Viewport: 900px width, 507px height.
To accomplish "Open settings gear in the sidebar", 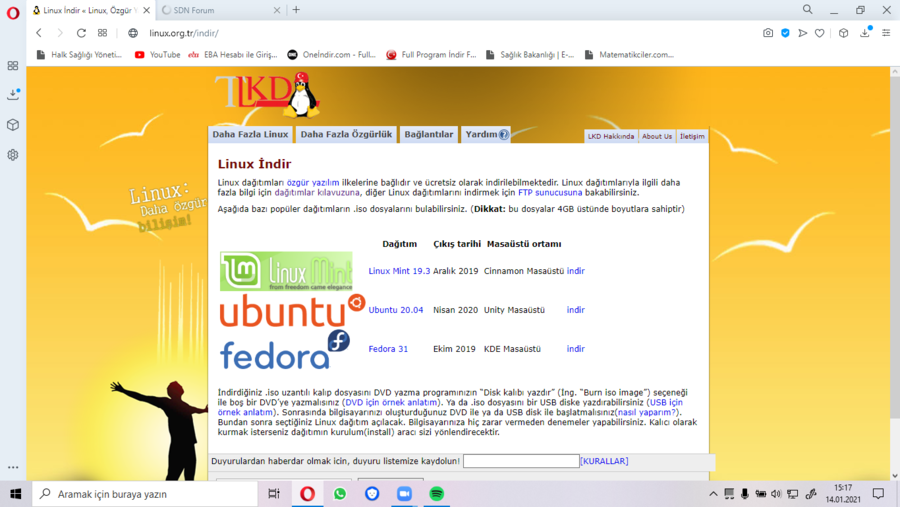I will 13,155.
